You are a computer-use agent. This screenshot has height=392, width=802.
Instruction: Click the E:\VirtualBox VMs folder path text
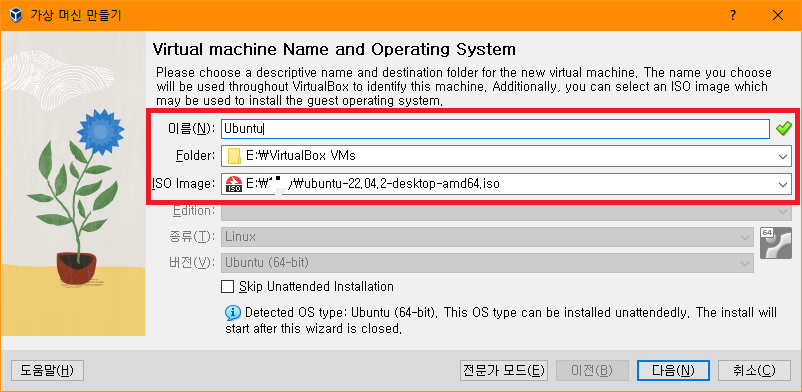click(301, 156)
